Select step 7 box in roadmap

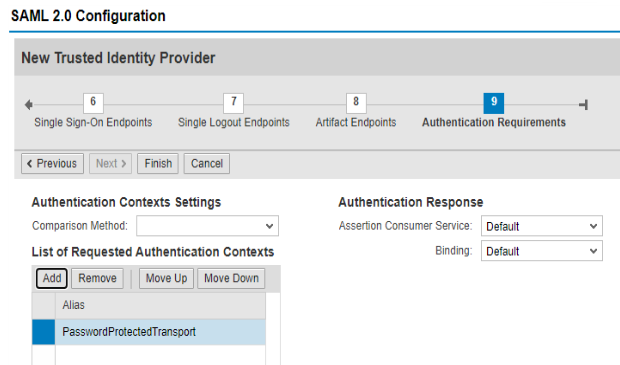pyautogui.click(x=233, y=103)
